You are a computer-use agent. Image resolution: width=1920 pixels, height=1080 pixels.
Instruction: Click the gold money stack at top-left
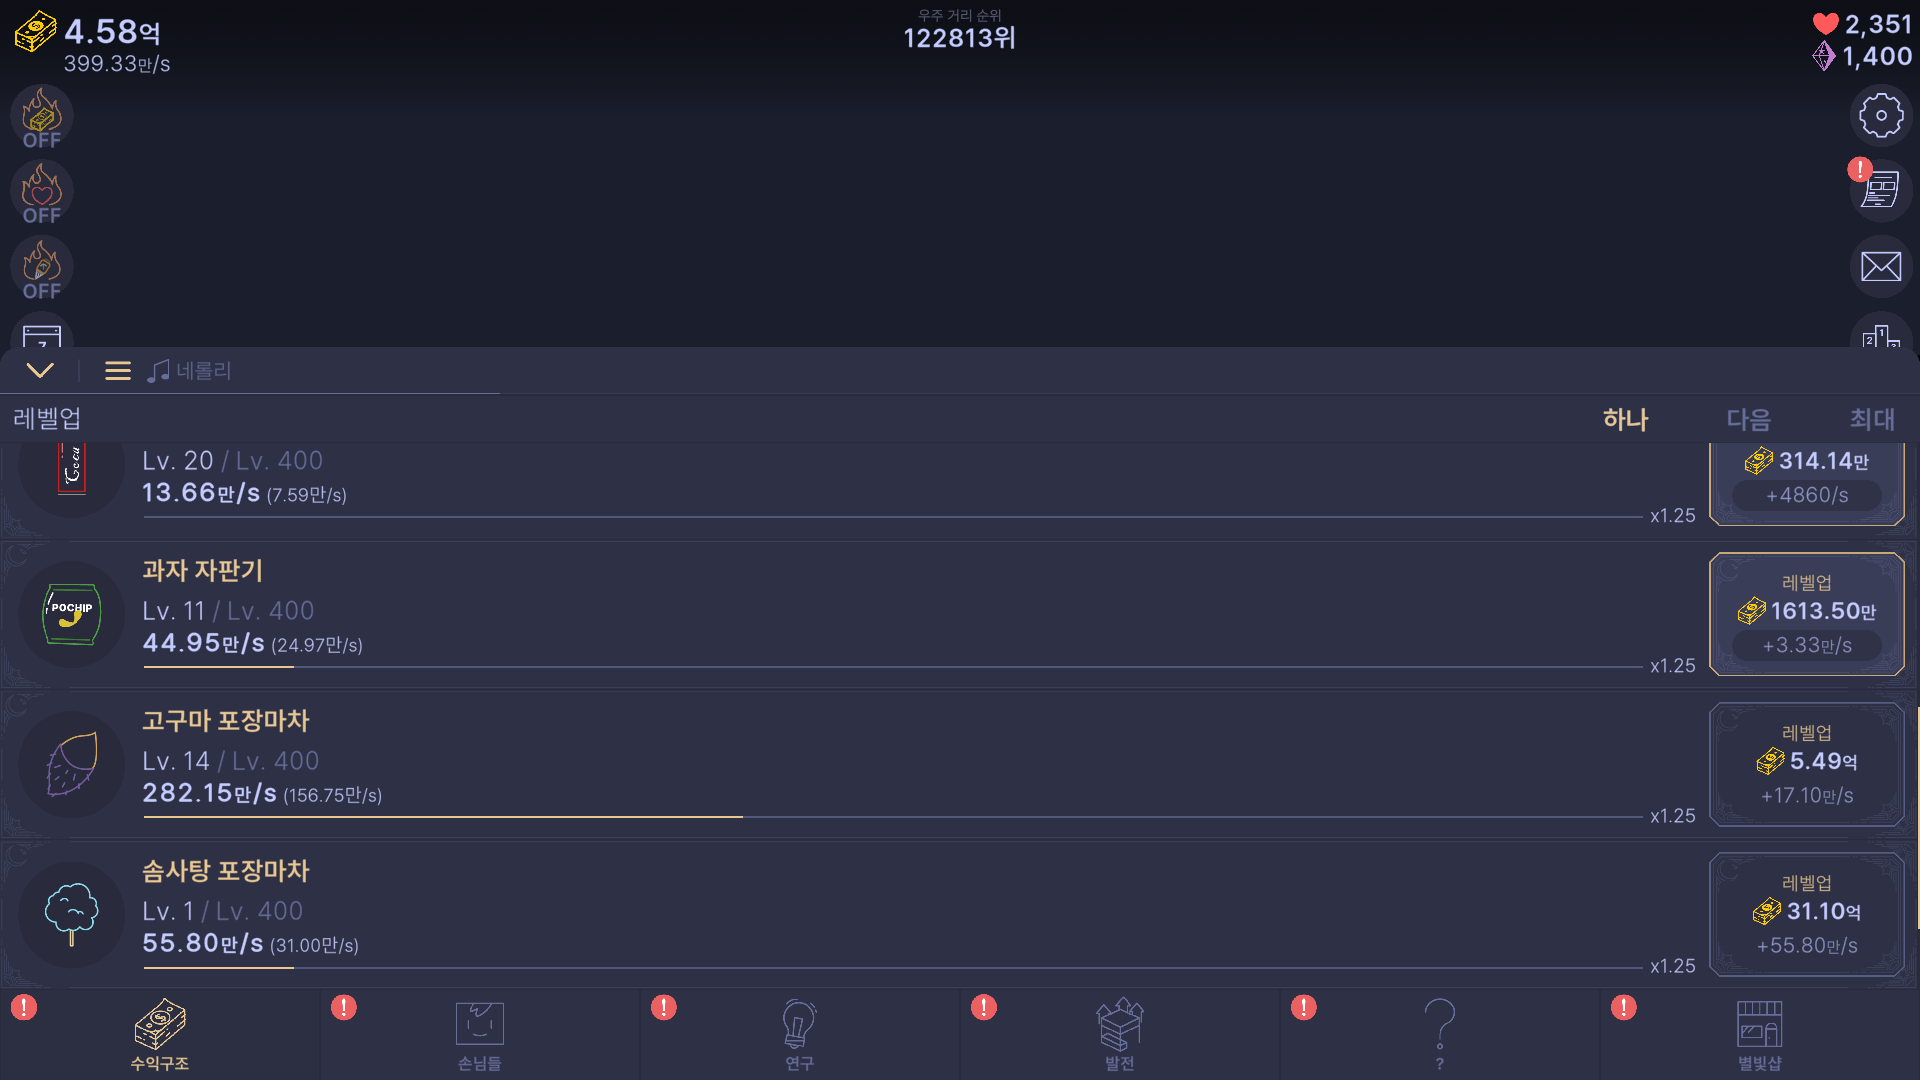point(36,32)
